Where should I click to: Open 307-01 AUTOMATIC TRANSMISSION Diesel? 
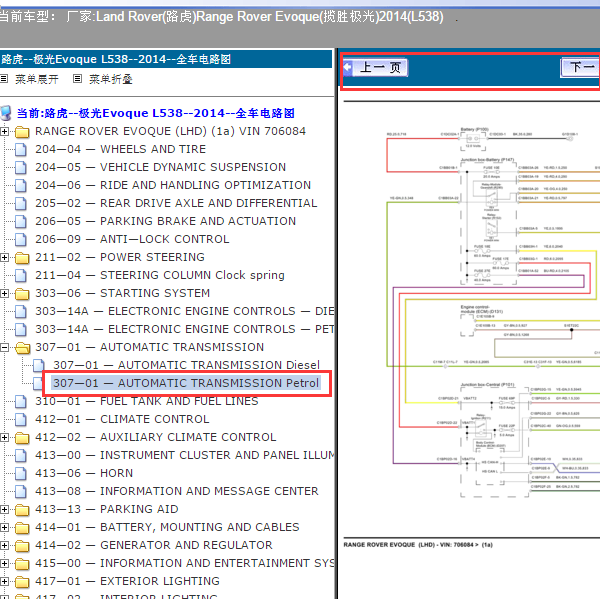tap(186, 365)
